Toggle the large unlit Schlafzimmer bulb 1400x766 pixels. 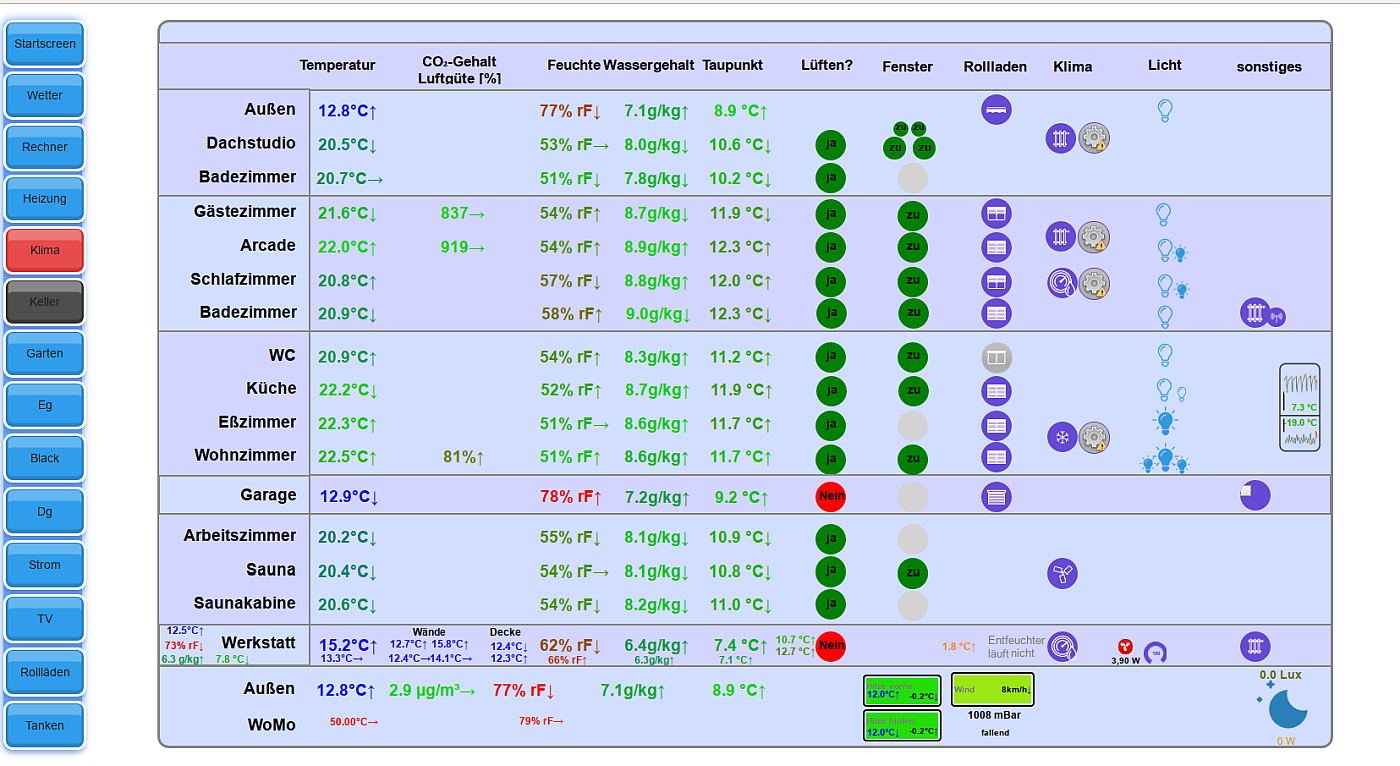(1164, 285)
